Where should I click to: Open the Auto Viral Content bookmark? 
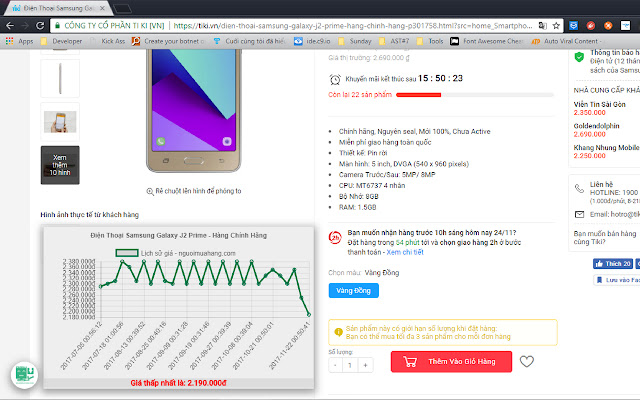coord(567,41)
